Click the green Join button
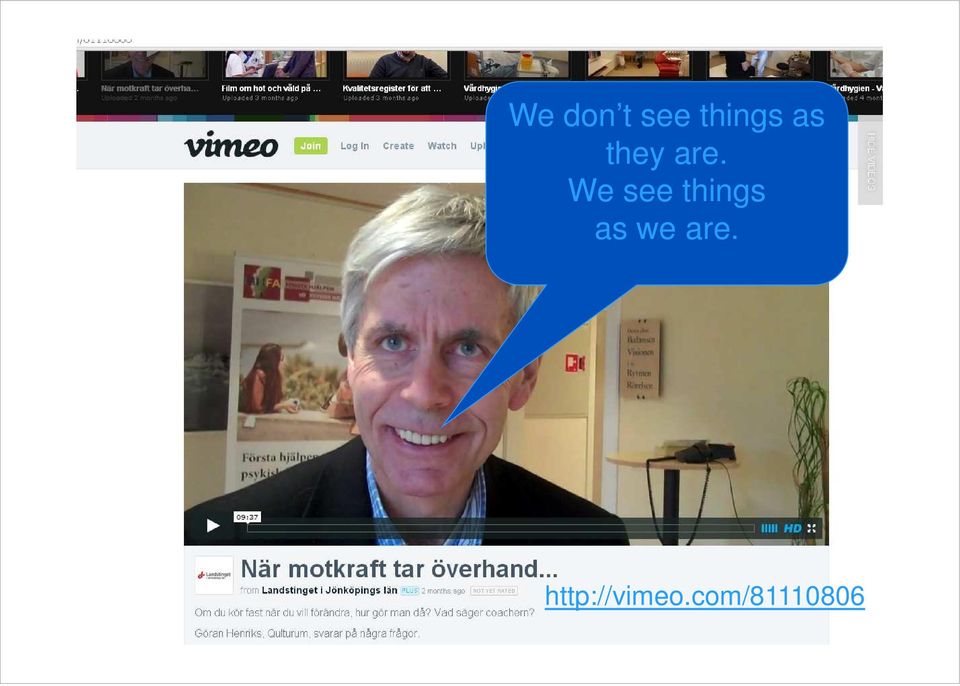This screenshot has width=960, height=686. tap(310, 146)
